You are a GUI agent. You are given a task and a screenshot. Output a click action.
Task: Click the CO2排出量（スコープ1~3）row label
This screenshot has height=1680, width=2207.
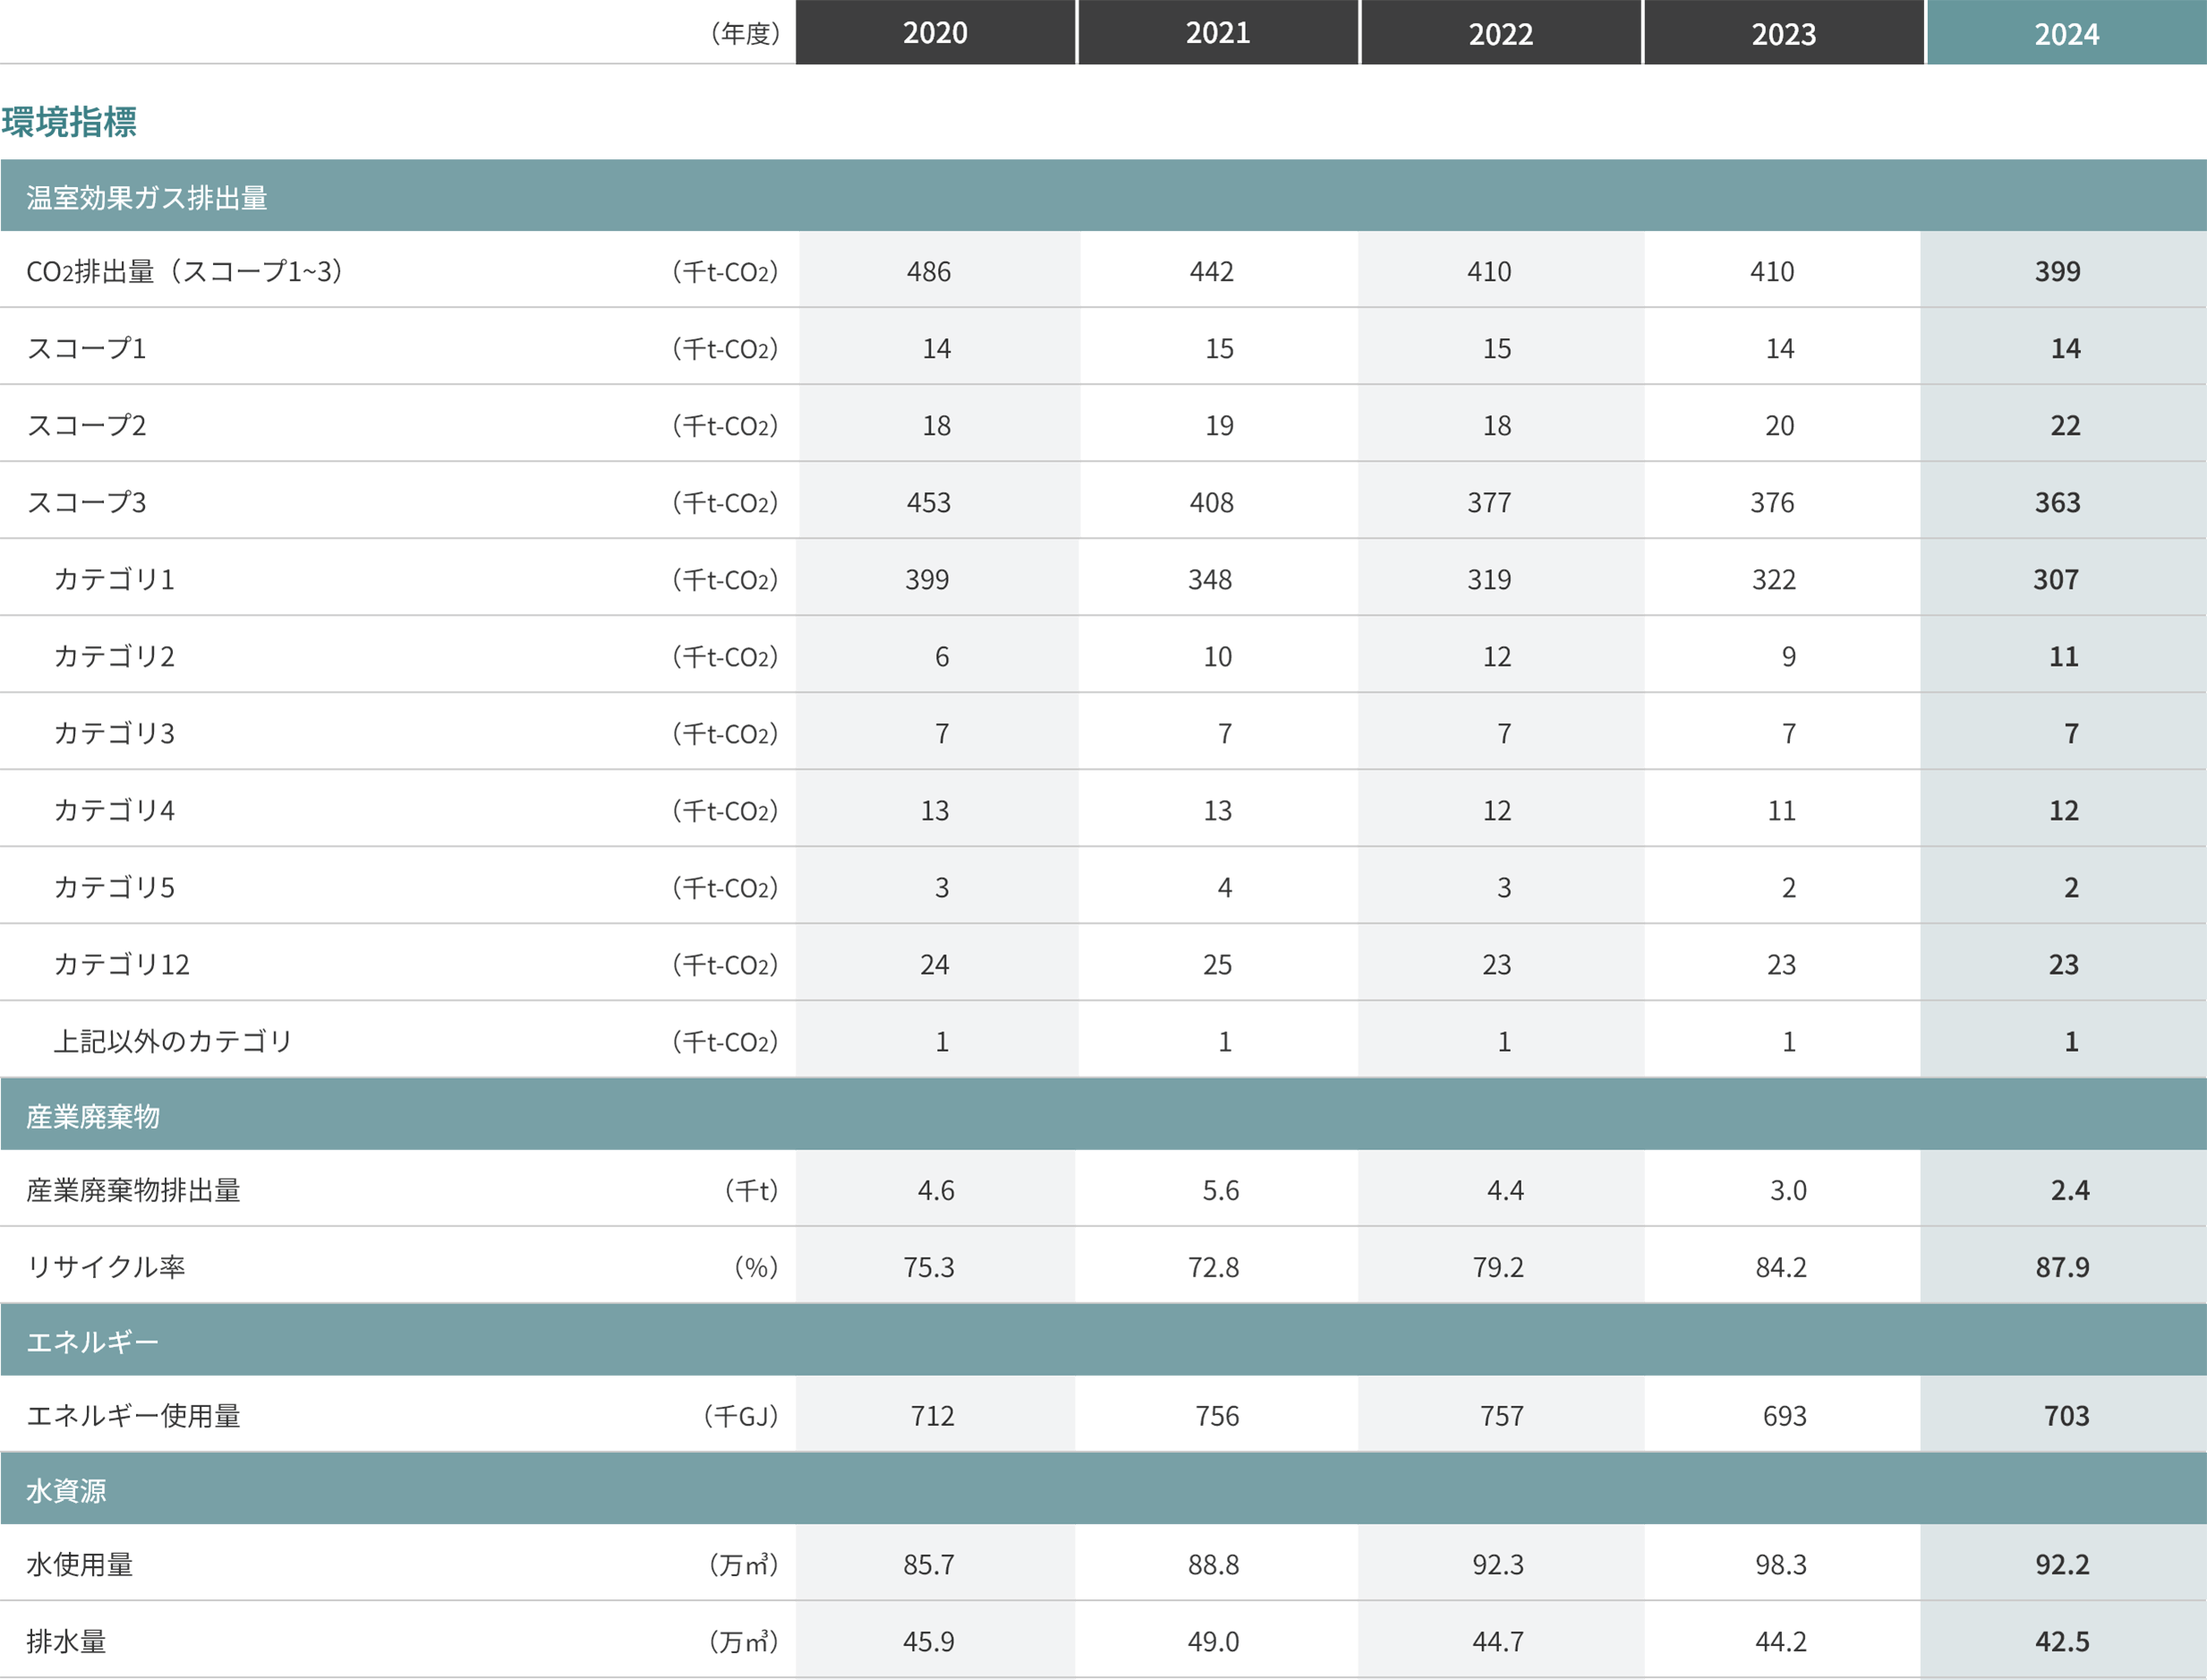(184, 271)
